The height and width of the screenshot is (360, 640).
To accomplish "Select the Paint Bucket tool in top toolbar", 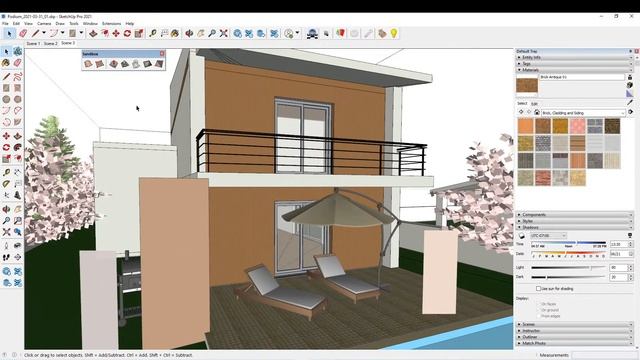I will pos(175,33).
